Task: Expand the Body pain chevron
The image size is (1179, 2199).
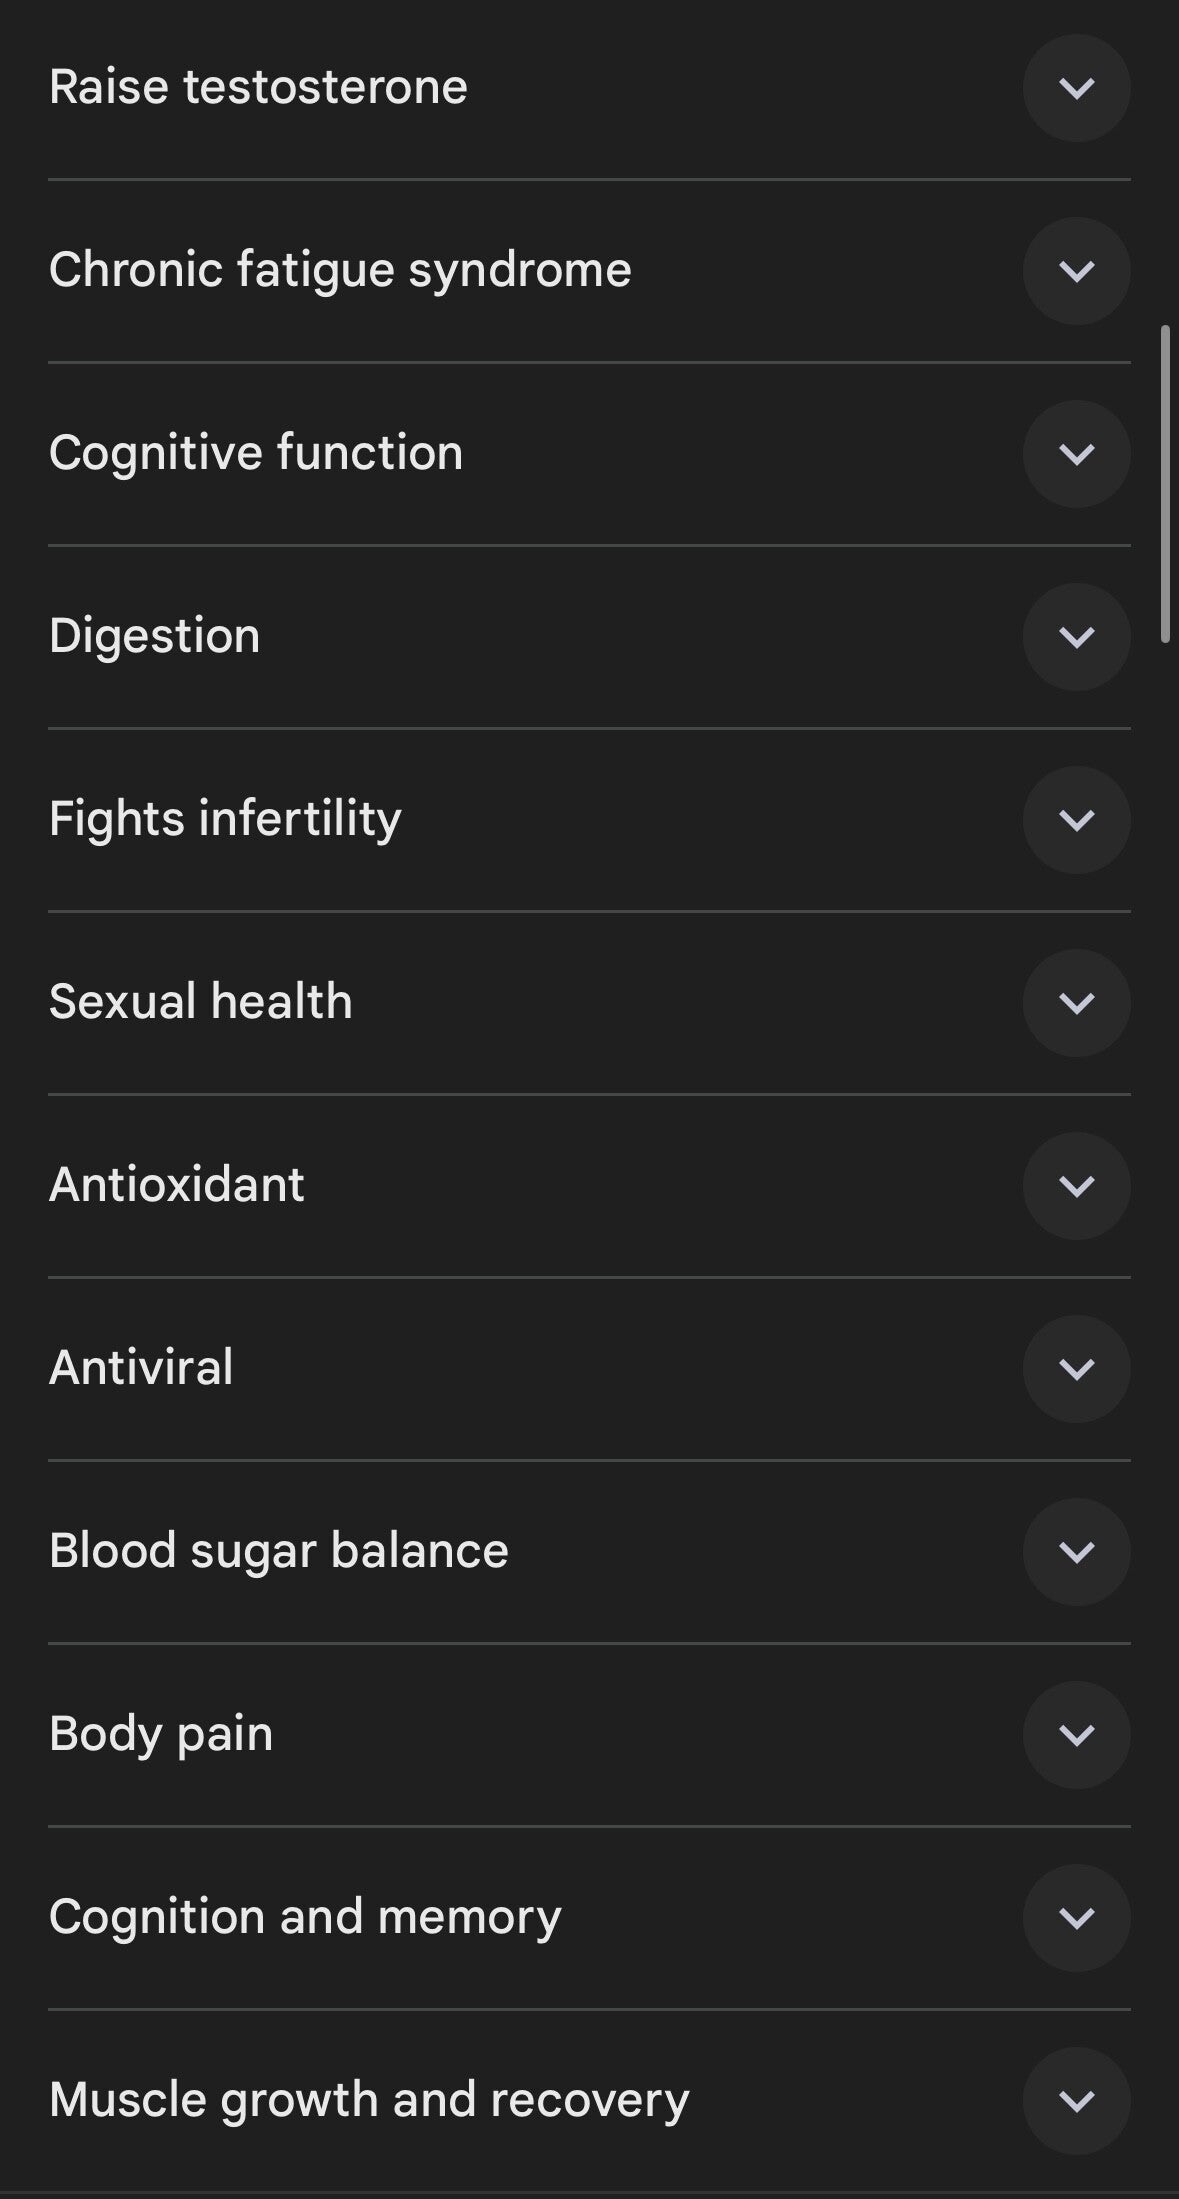Action: pyautogui.click(x=1076, y=1735)
